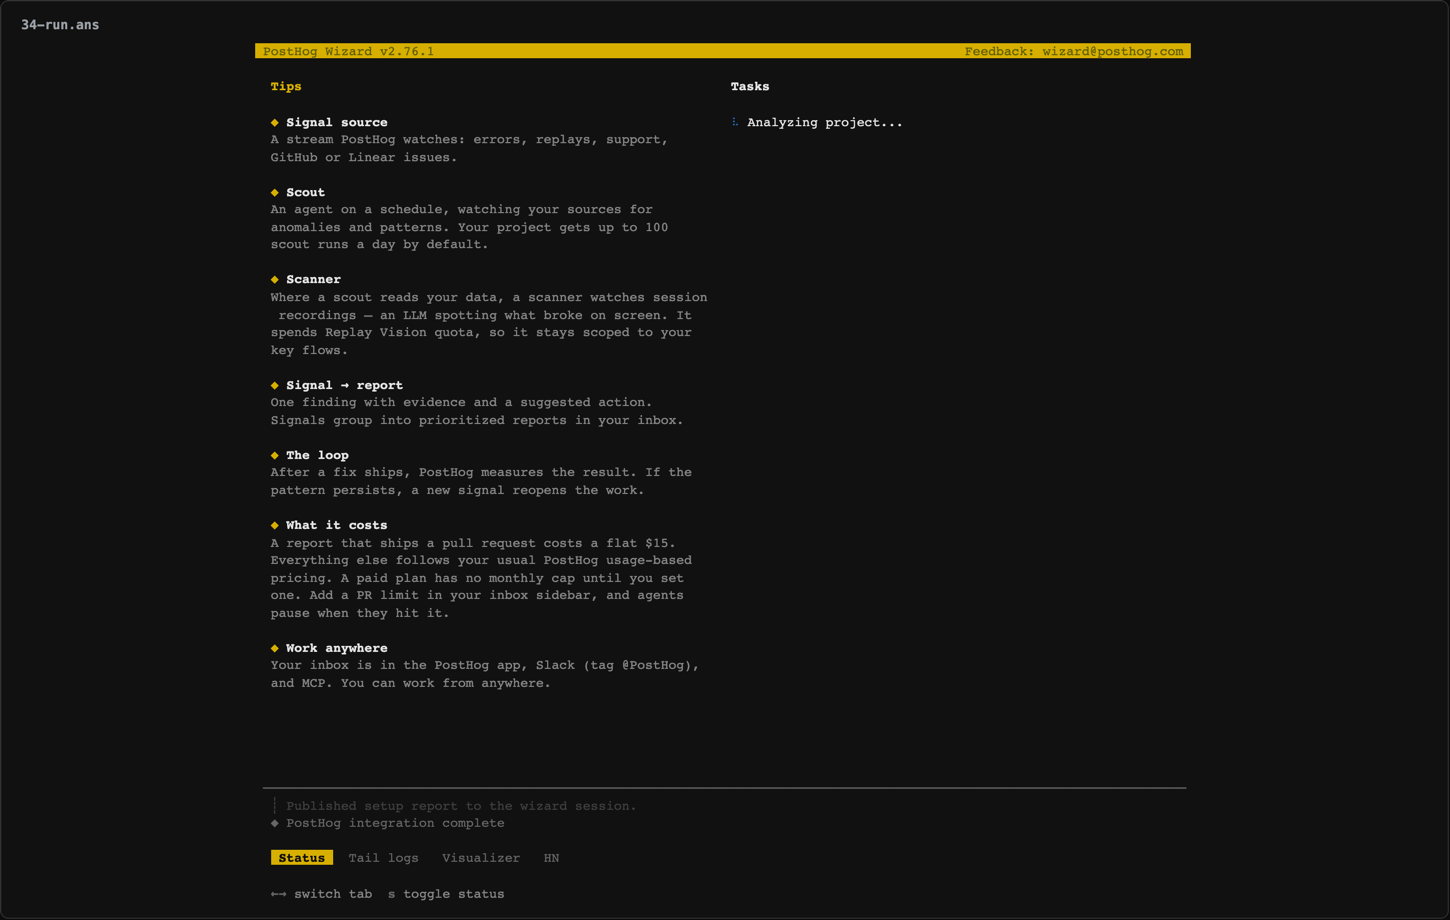This screenshot has height=920, width=1450.
Task: Click the Signal → report tip title
Action: [345, 385]
